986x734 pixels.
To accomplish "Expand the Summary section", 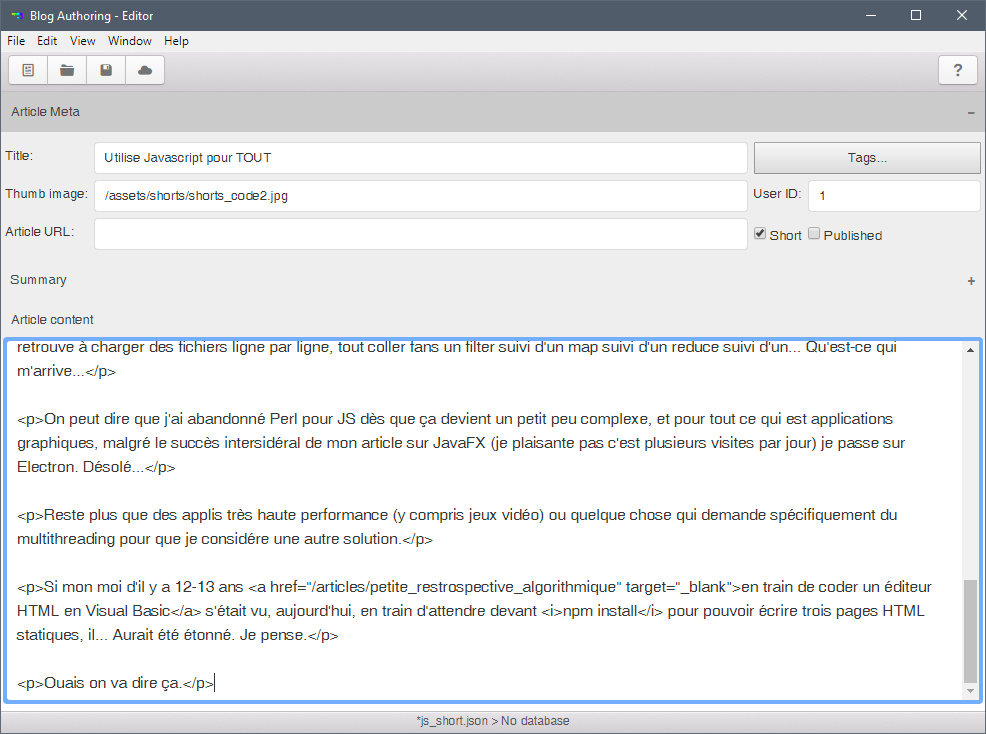I will point(971,281).
